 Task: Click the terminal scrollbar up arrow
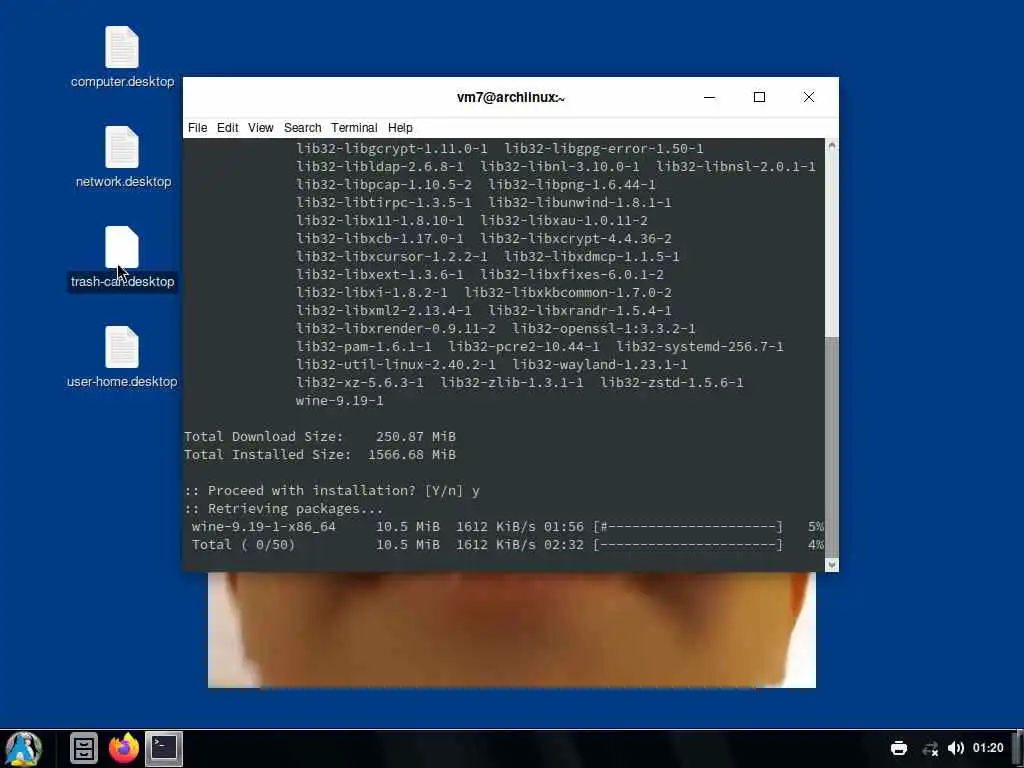[831, 146]
